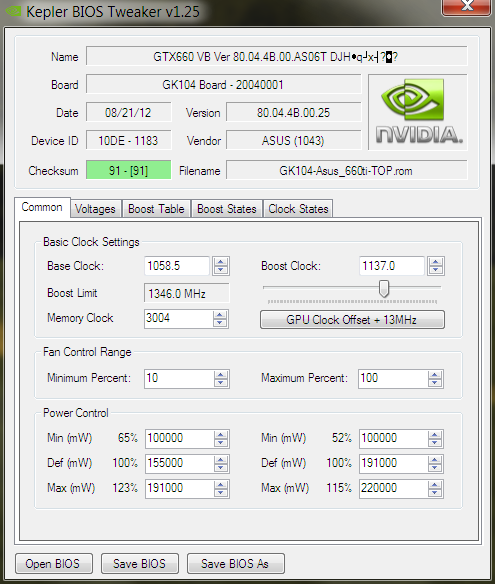Click the Board GK104 Board - 20040001 field

[x=223, y=85]
